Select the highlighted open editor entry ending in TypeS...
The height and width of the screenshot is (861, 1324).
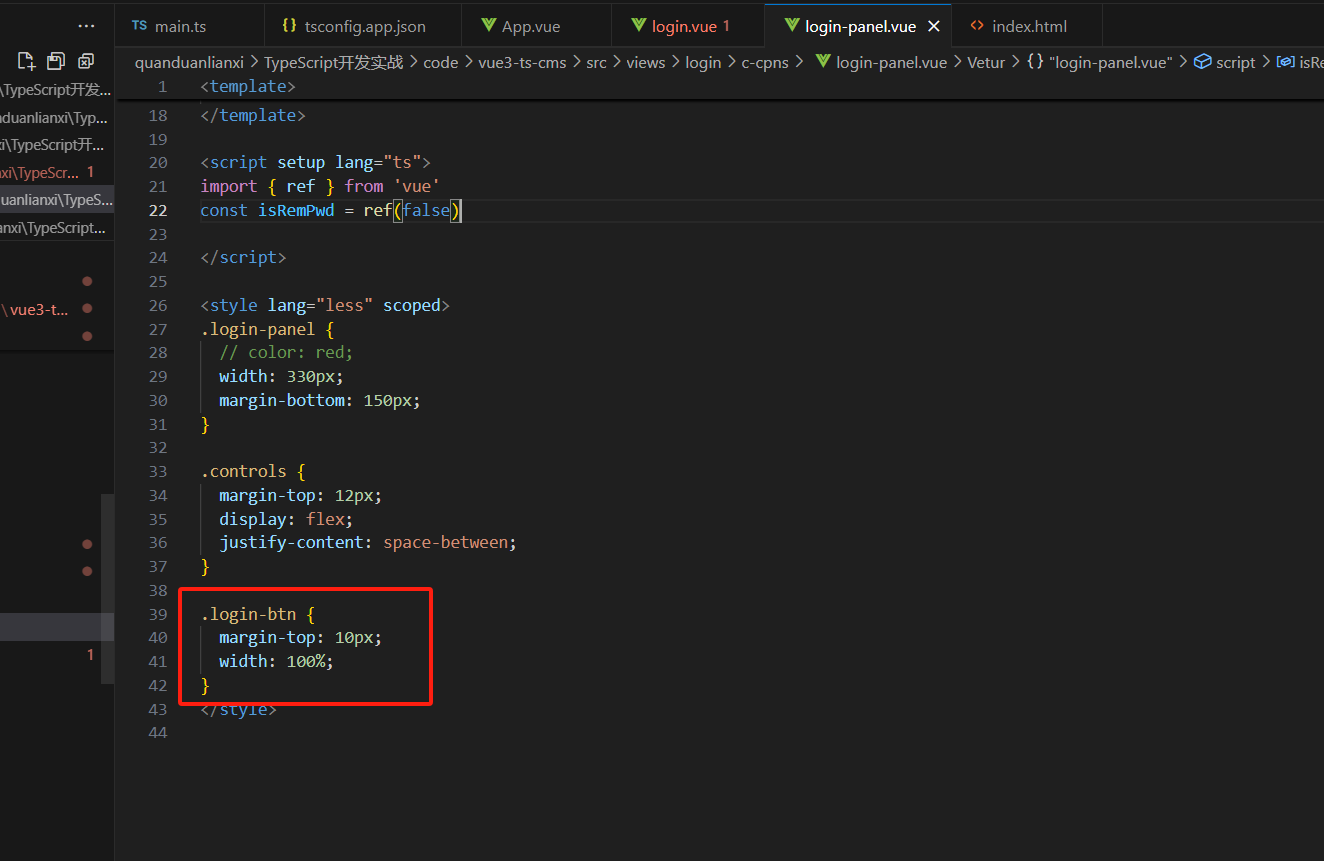[x=57, y=200]
